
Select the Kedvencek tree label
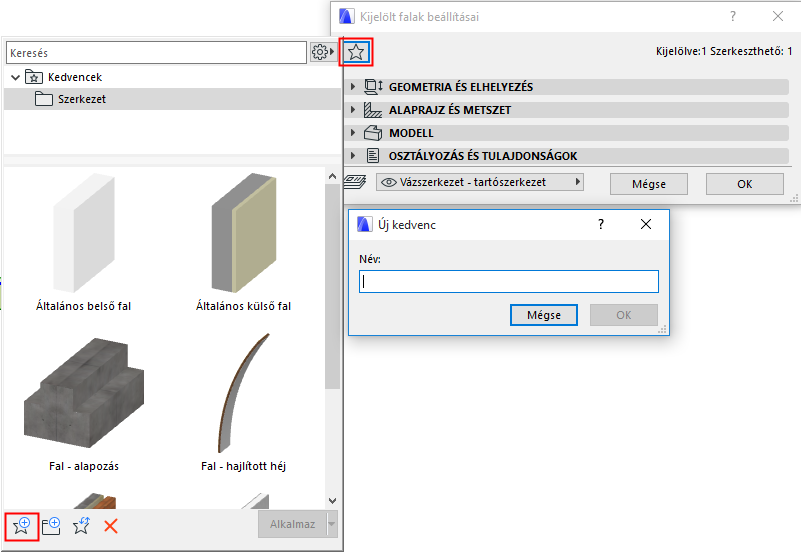pyautogui.click(x=75, y=77)
